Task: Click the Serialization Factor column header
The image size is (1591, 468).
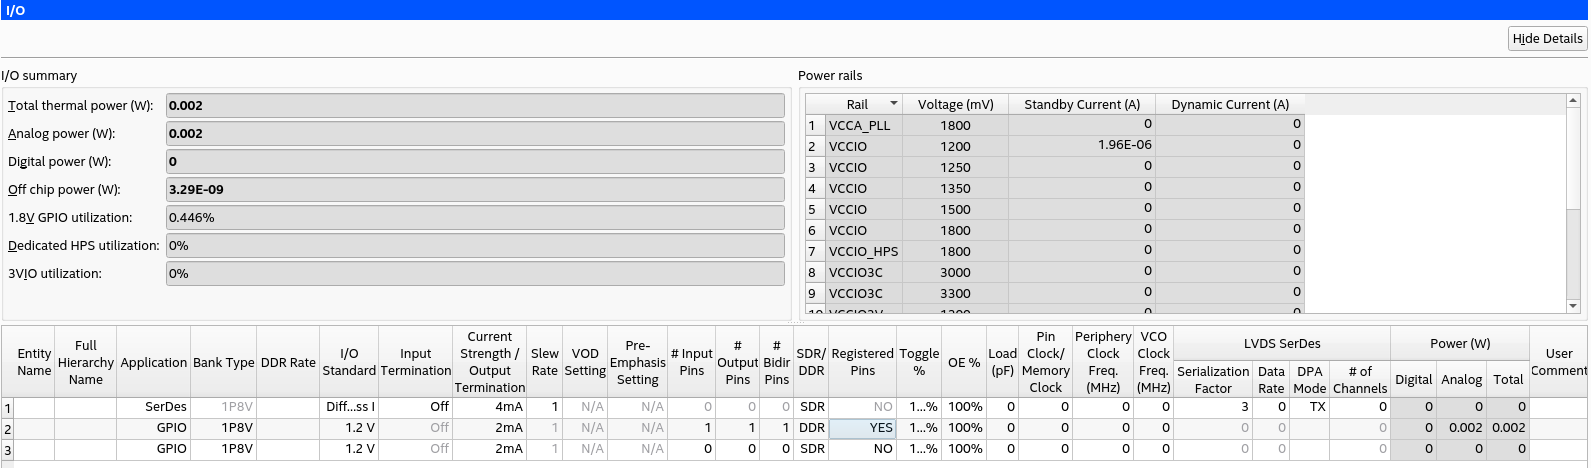Action: pos(1213,379)
